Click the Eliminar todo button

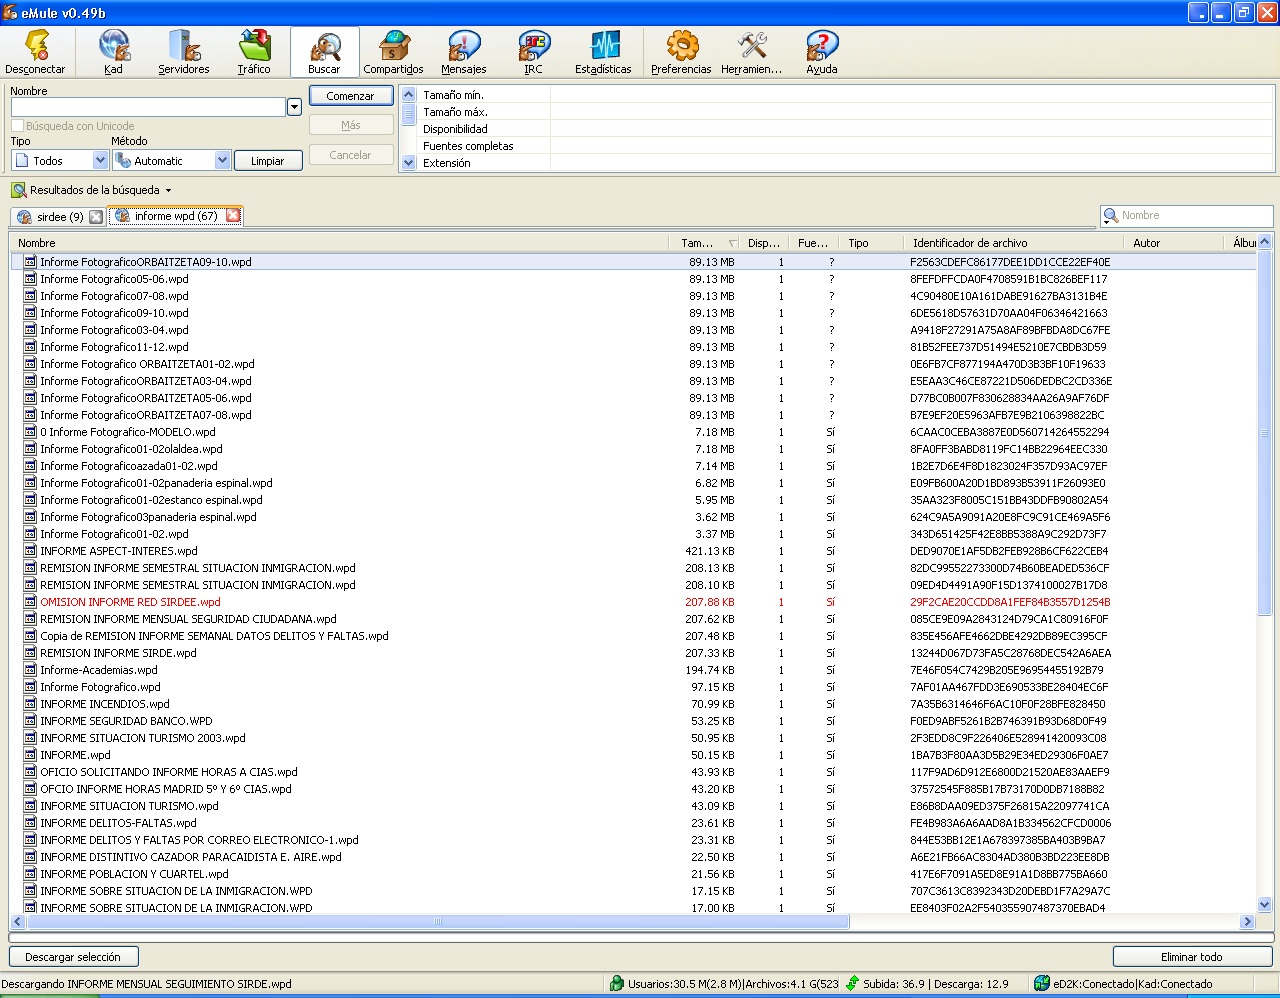click(1192, 957)
